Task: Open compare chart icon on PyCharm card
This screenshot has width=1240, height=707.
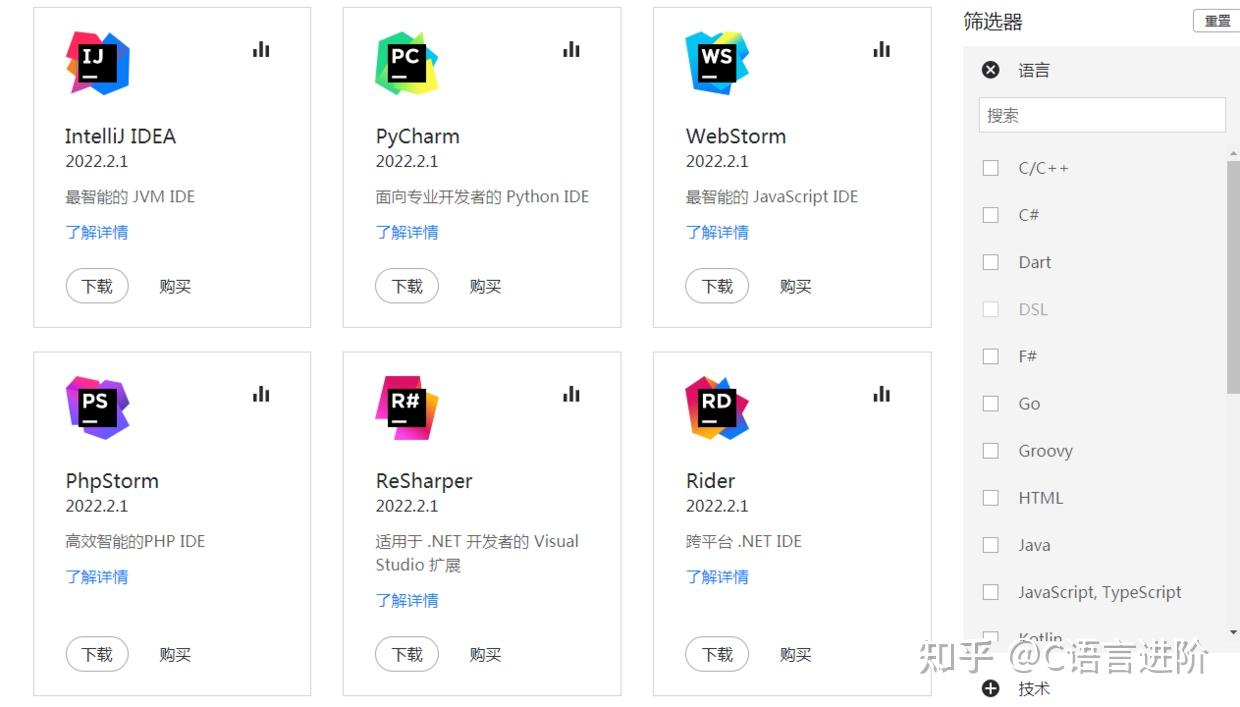Action: [x=571, y=49]
